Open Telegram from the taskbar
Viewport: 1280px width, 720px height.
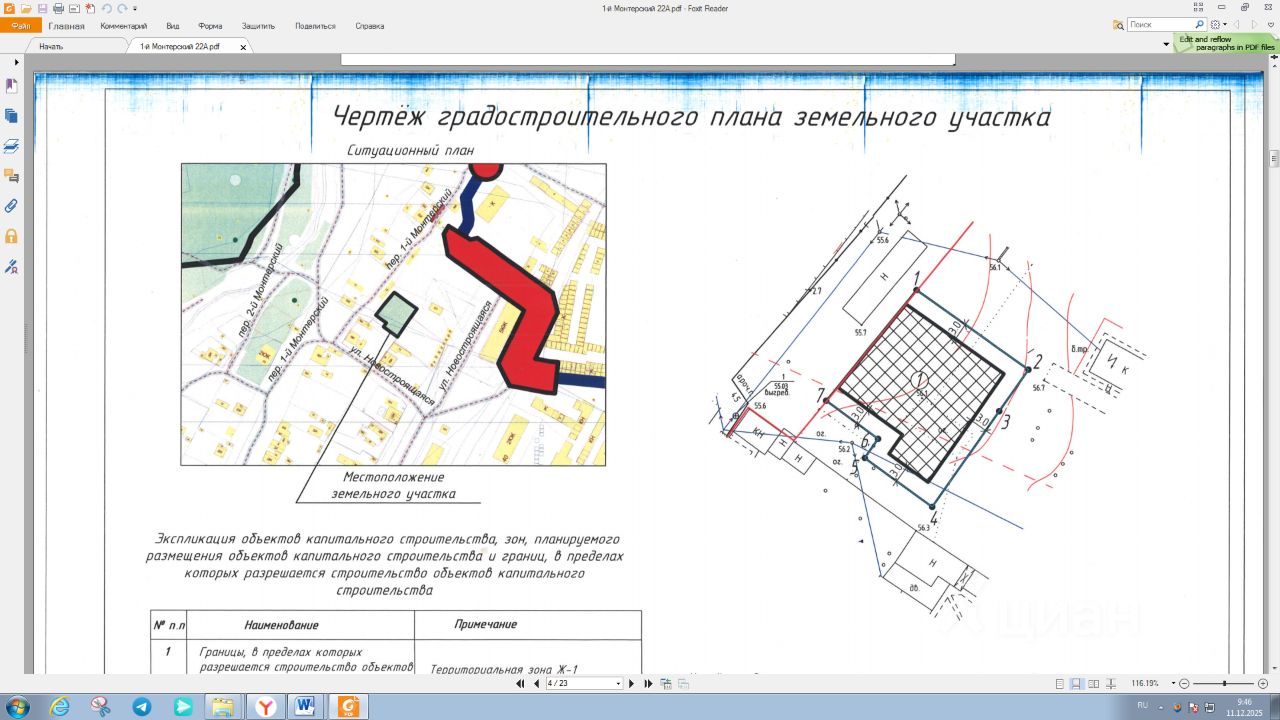click(x=142, y=707)
